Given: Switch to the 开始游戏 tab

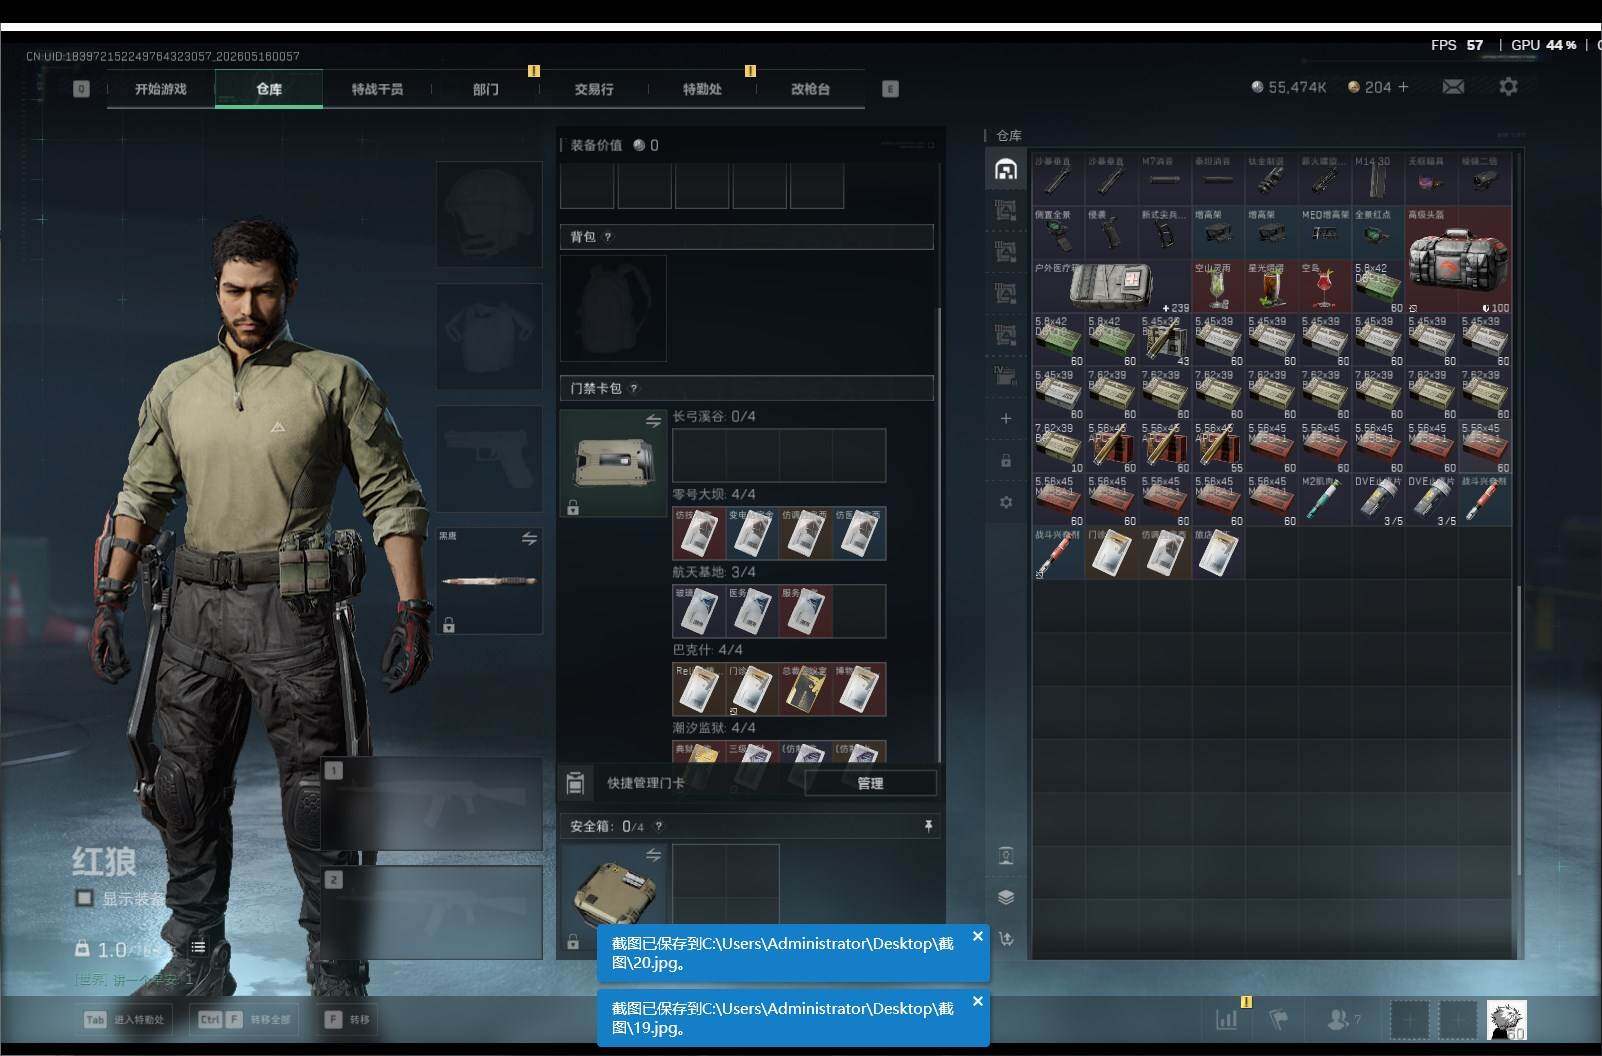Looking at the screenshot, I should point(161,89).
